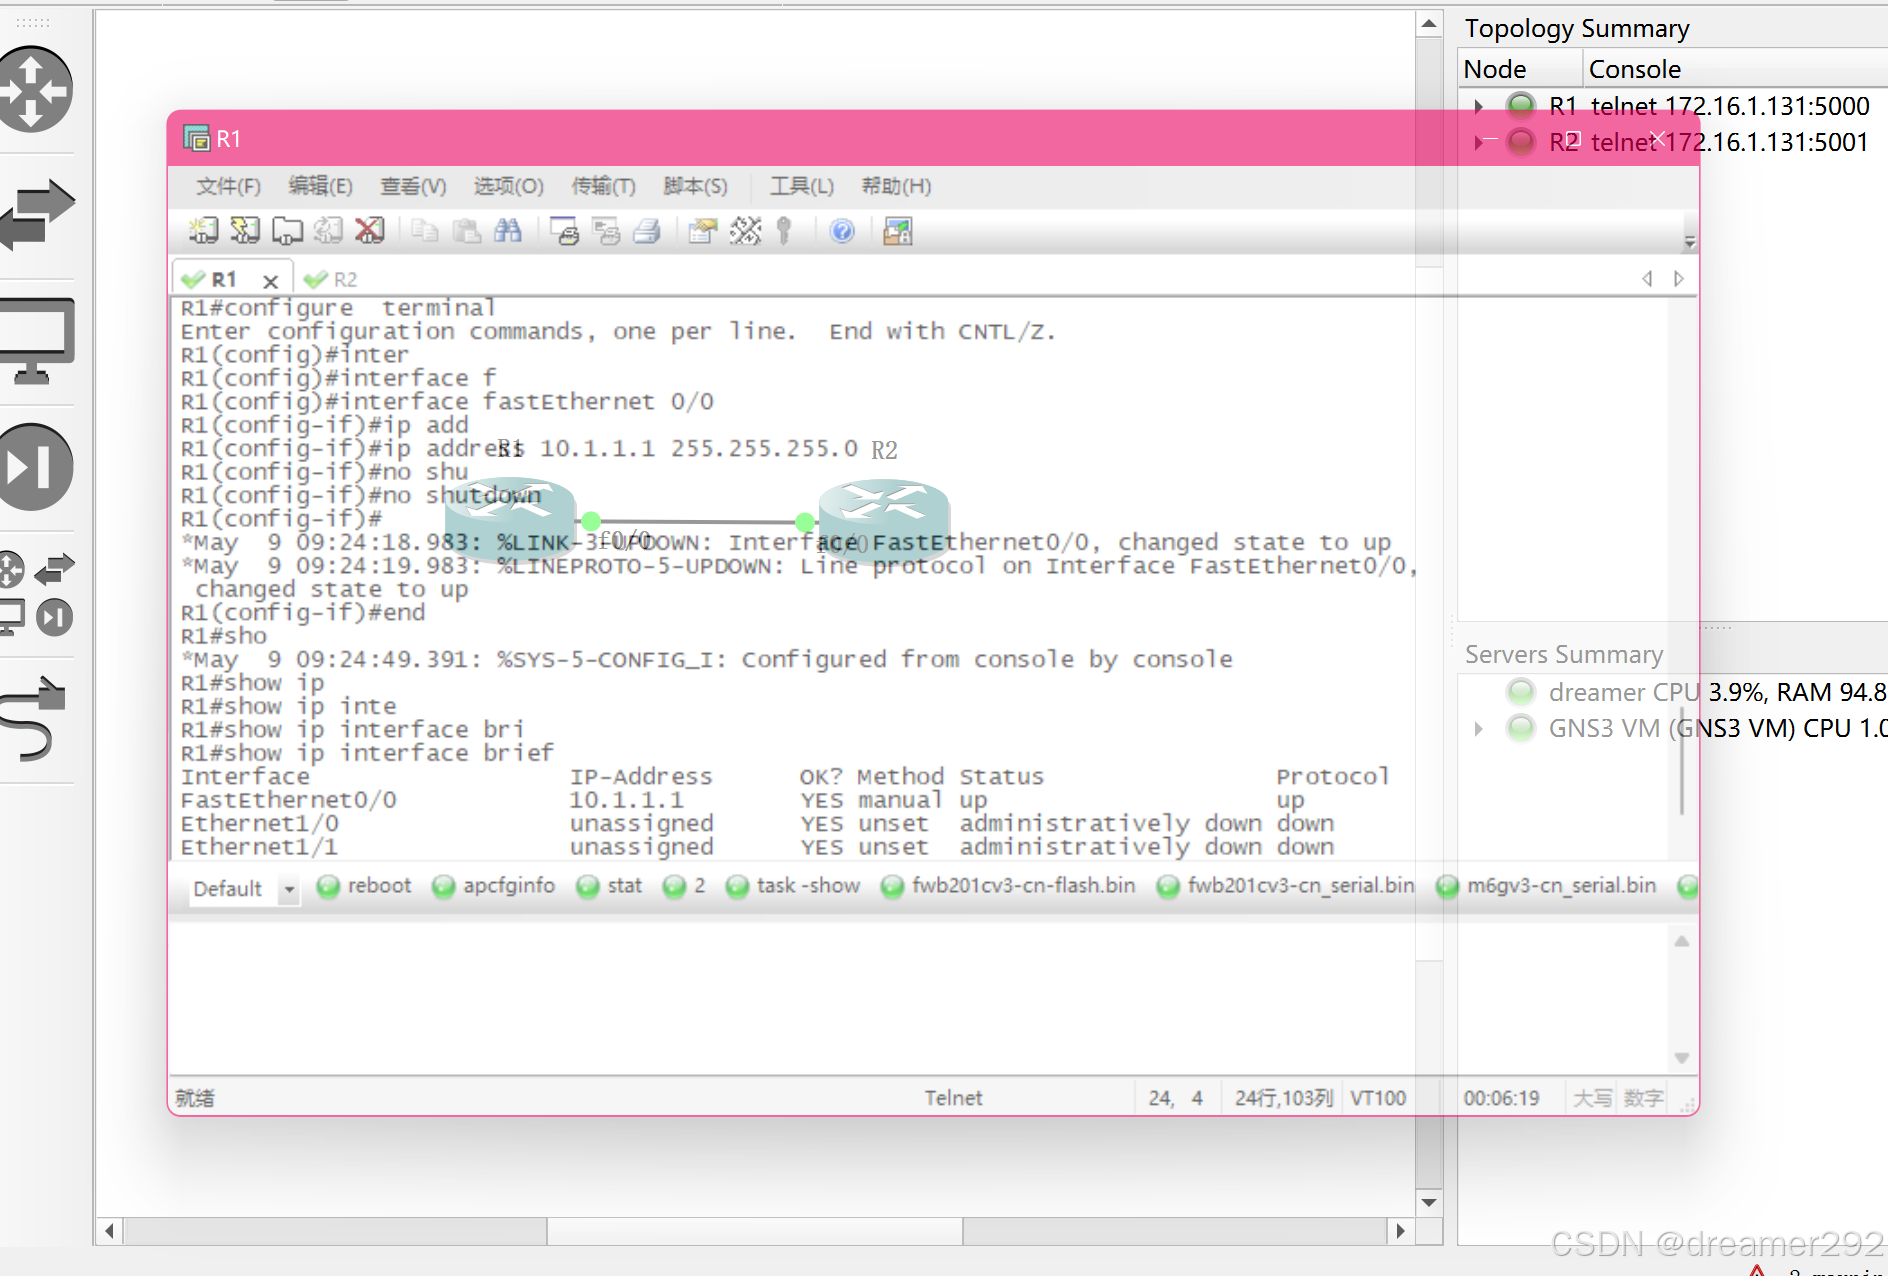Close the R1 session tab

point(270,281)
